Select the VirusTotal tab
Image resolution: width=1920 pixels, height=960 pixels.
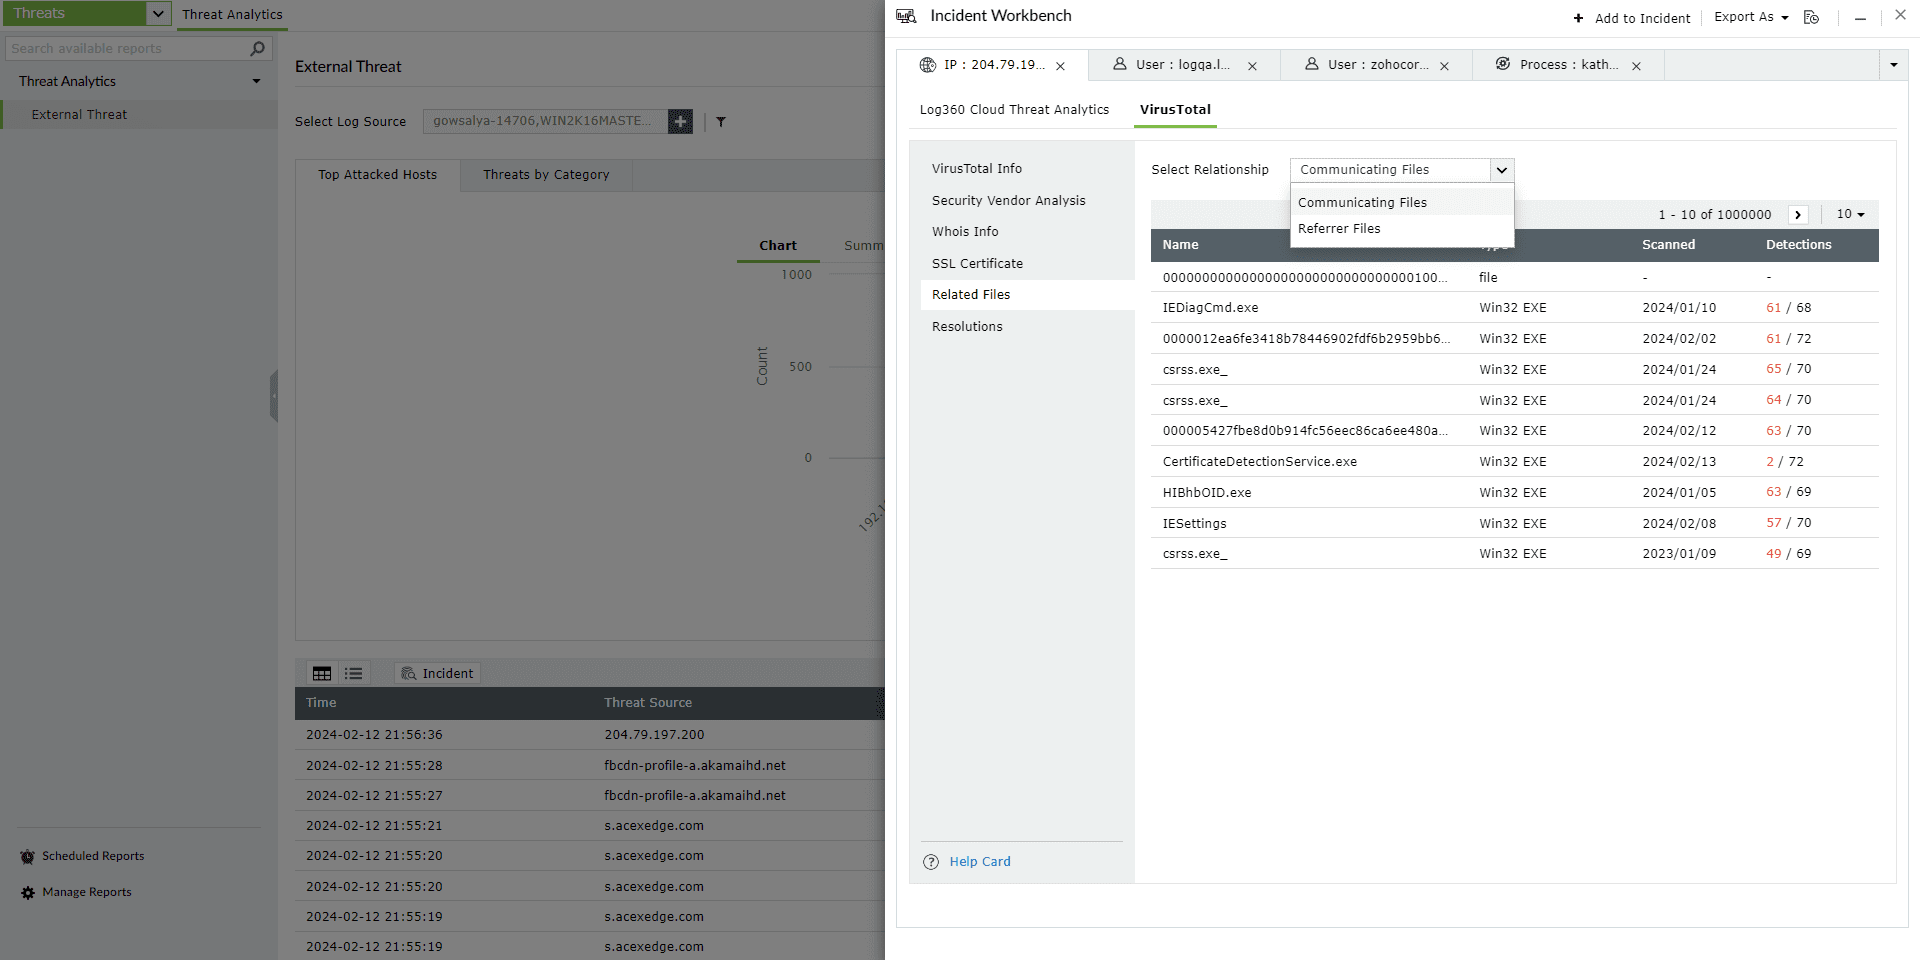(x=1175, y=110)
